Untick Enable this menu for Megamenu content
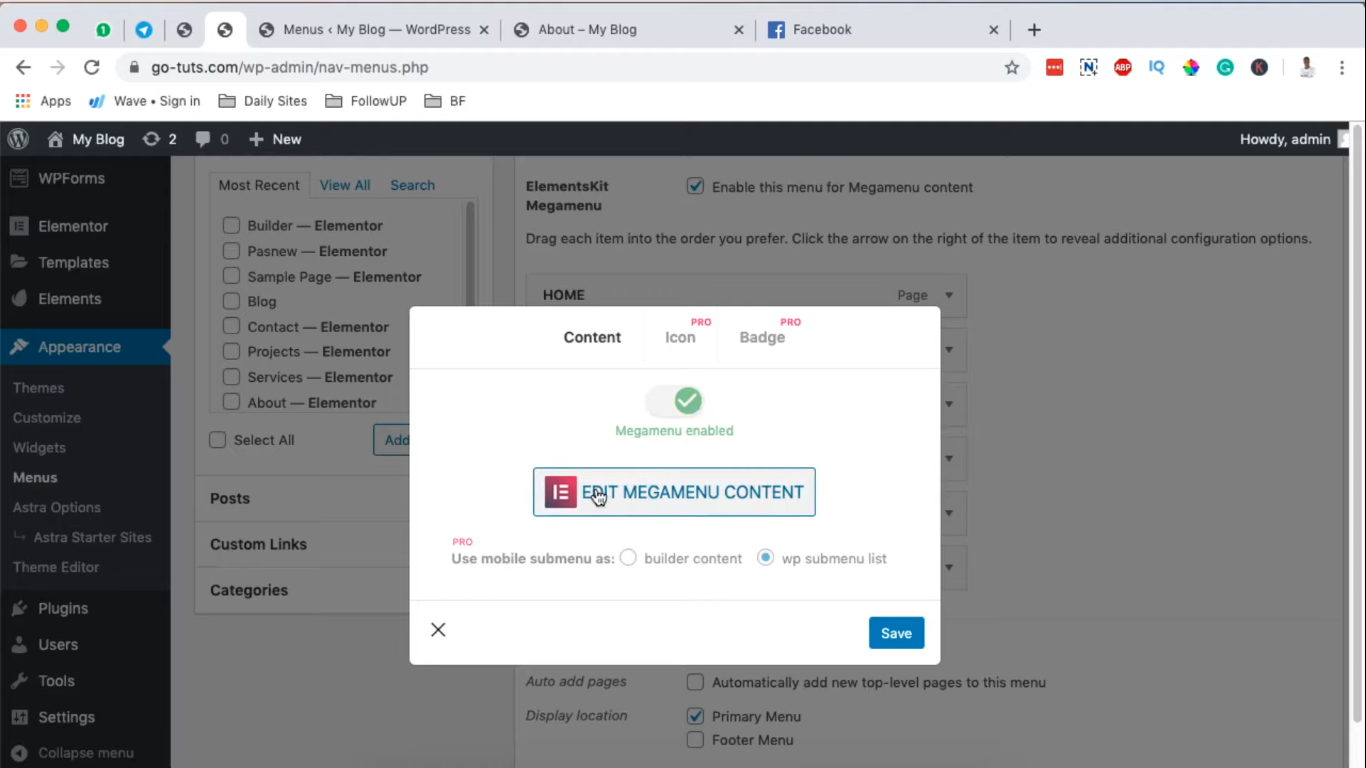This screenshot has width=1366, height=768. 695,186
